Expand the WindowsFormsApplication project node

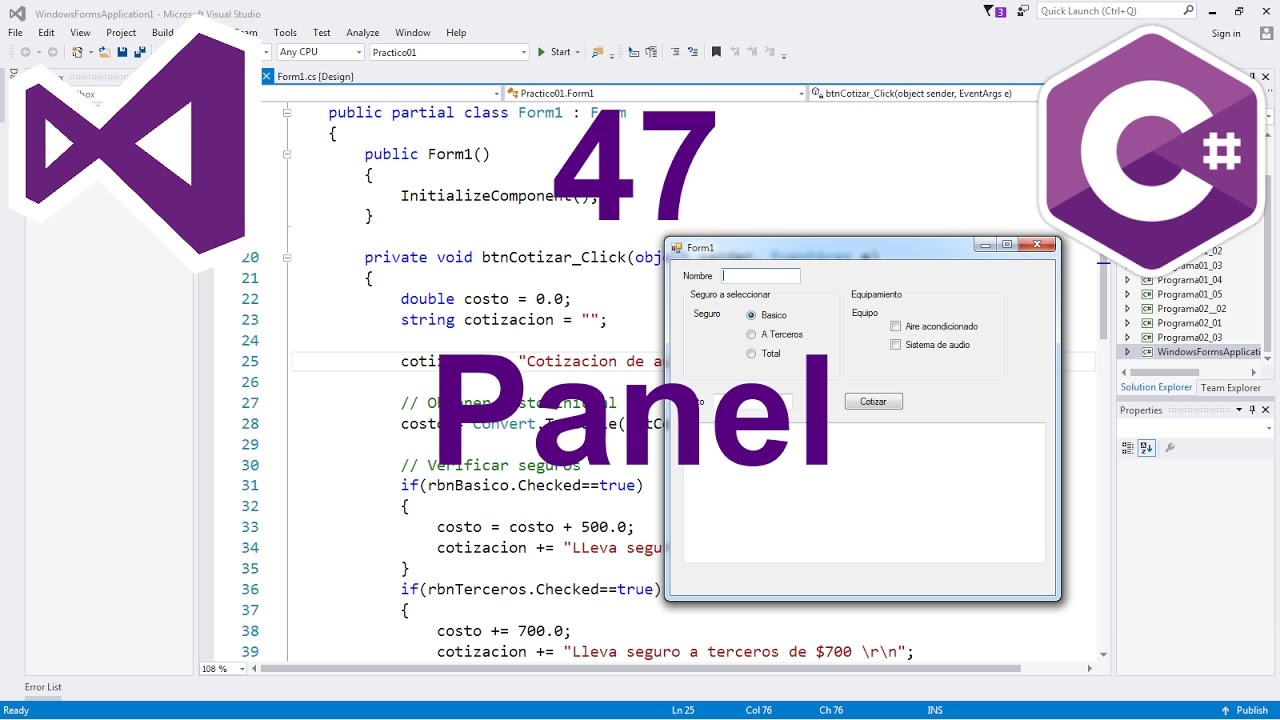tap(1128, 352)
